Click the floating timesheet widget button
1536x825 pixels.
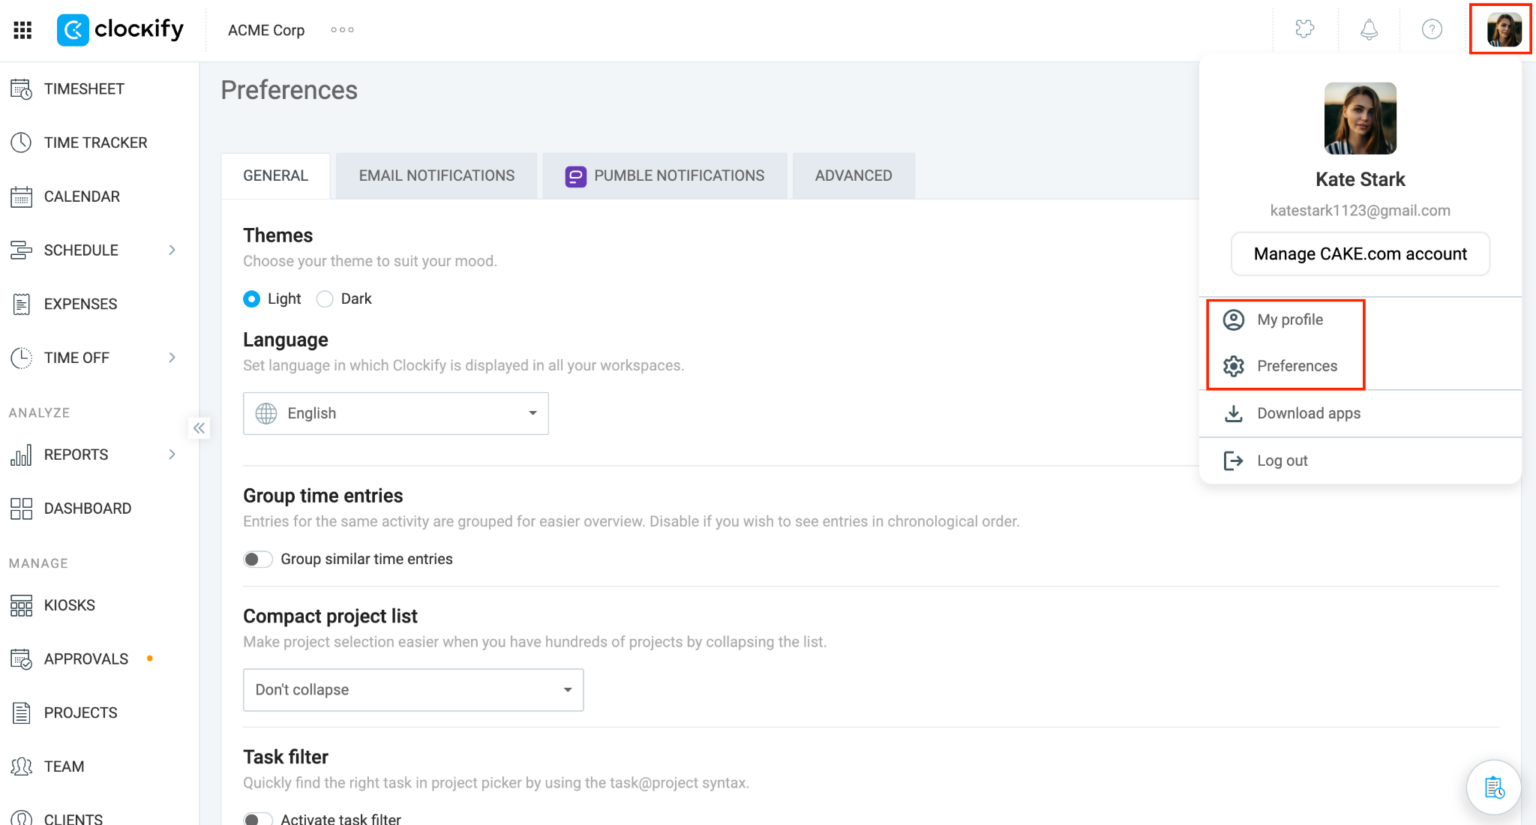(x=1494, y=788)
